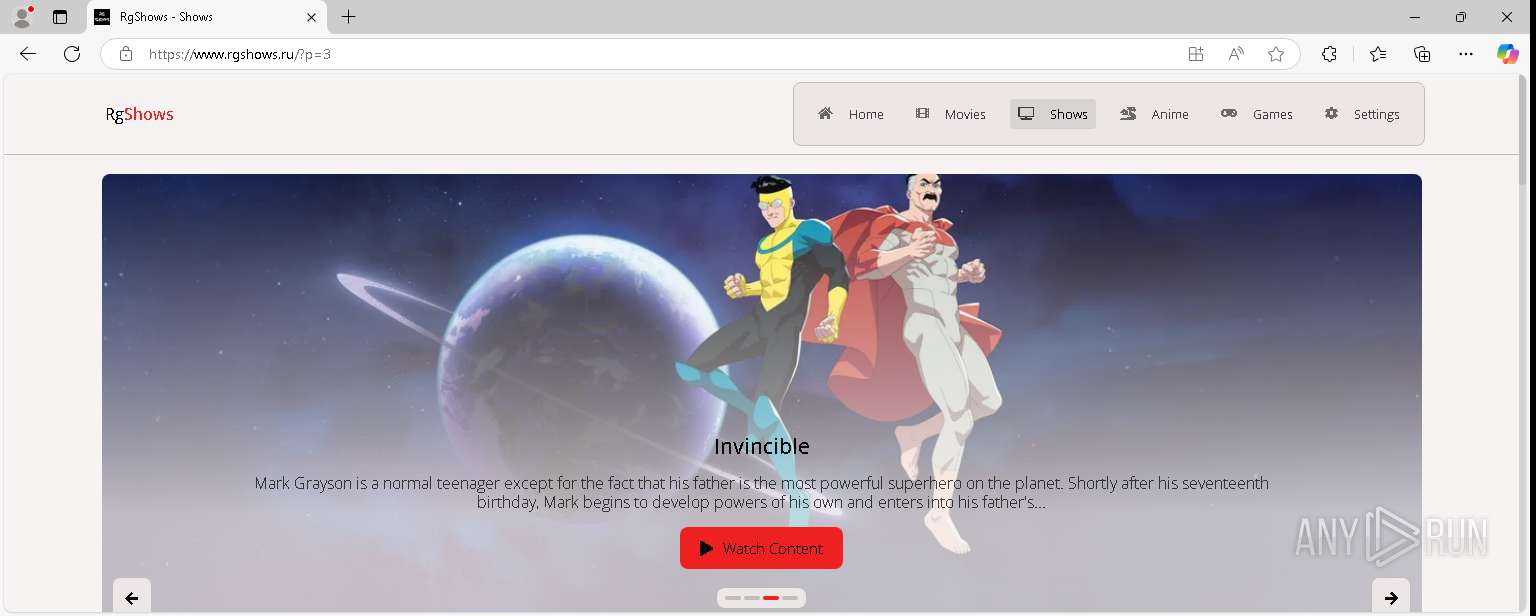The width and height of the screenshot is (1536, 616).
Task: Close the RgShows - Shows tab
Action: click(311, 17)
